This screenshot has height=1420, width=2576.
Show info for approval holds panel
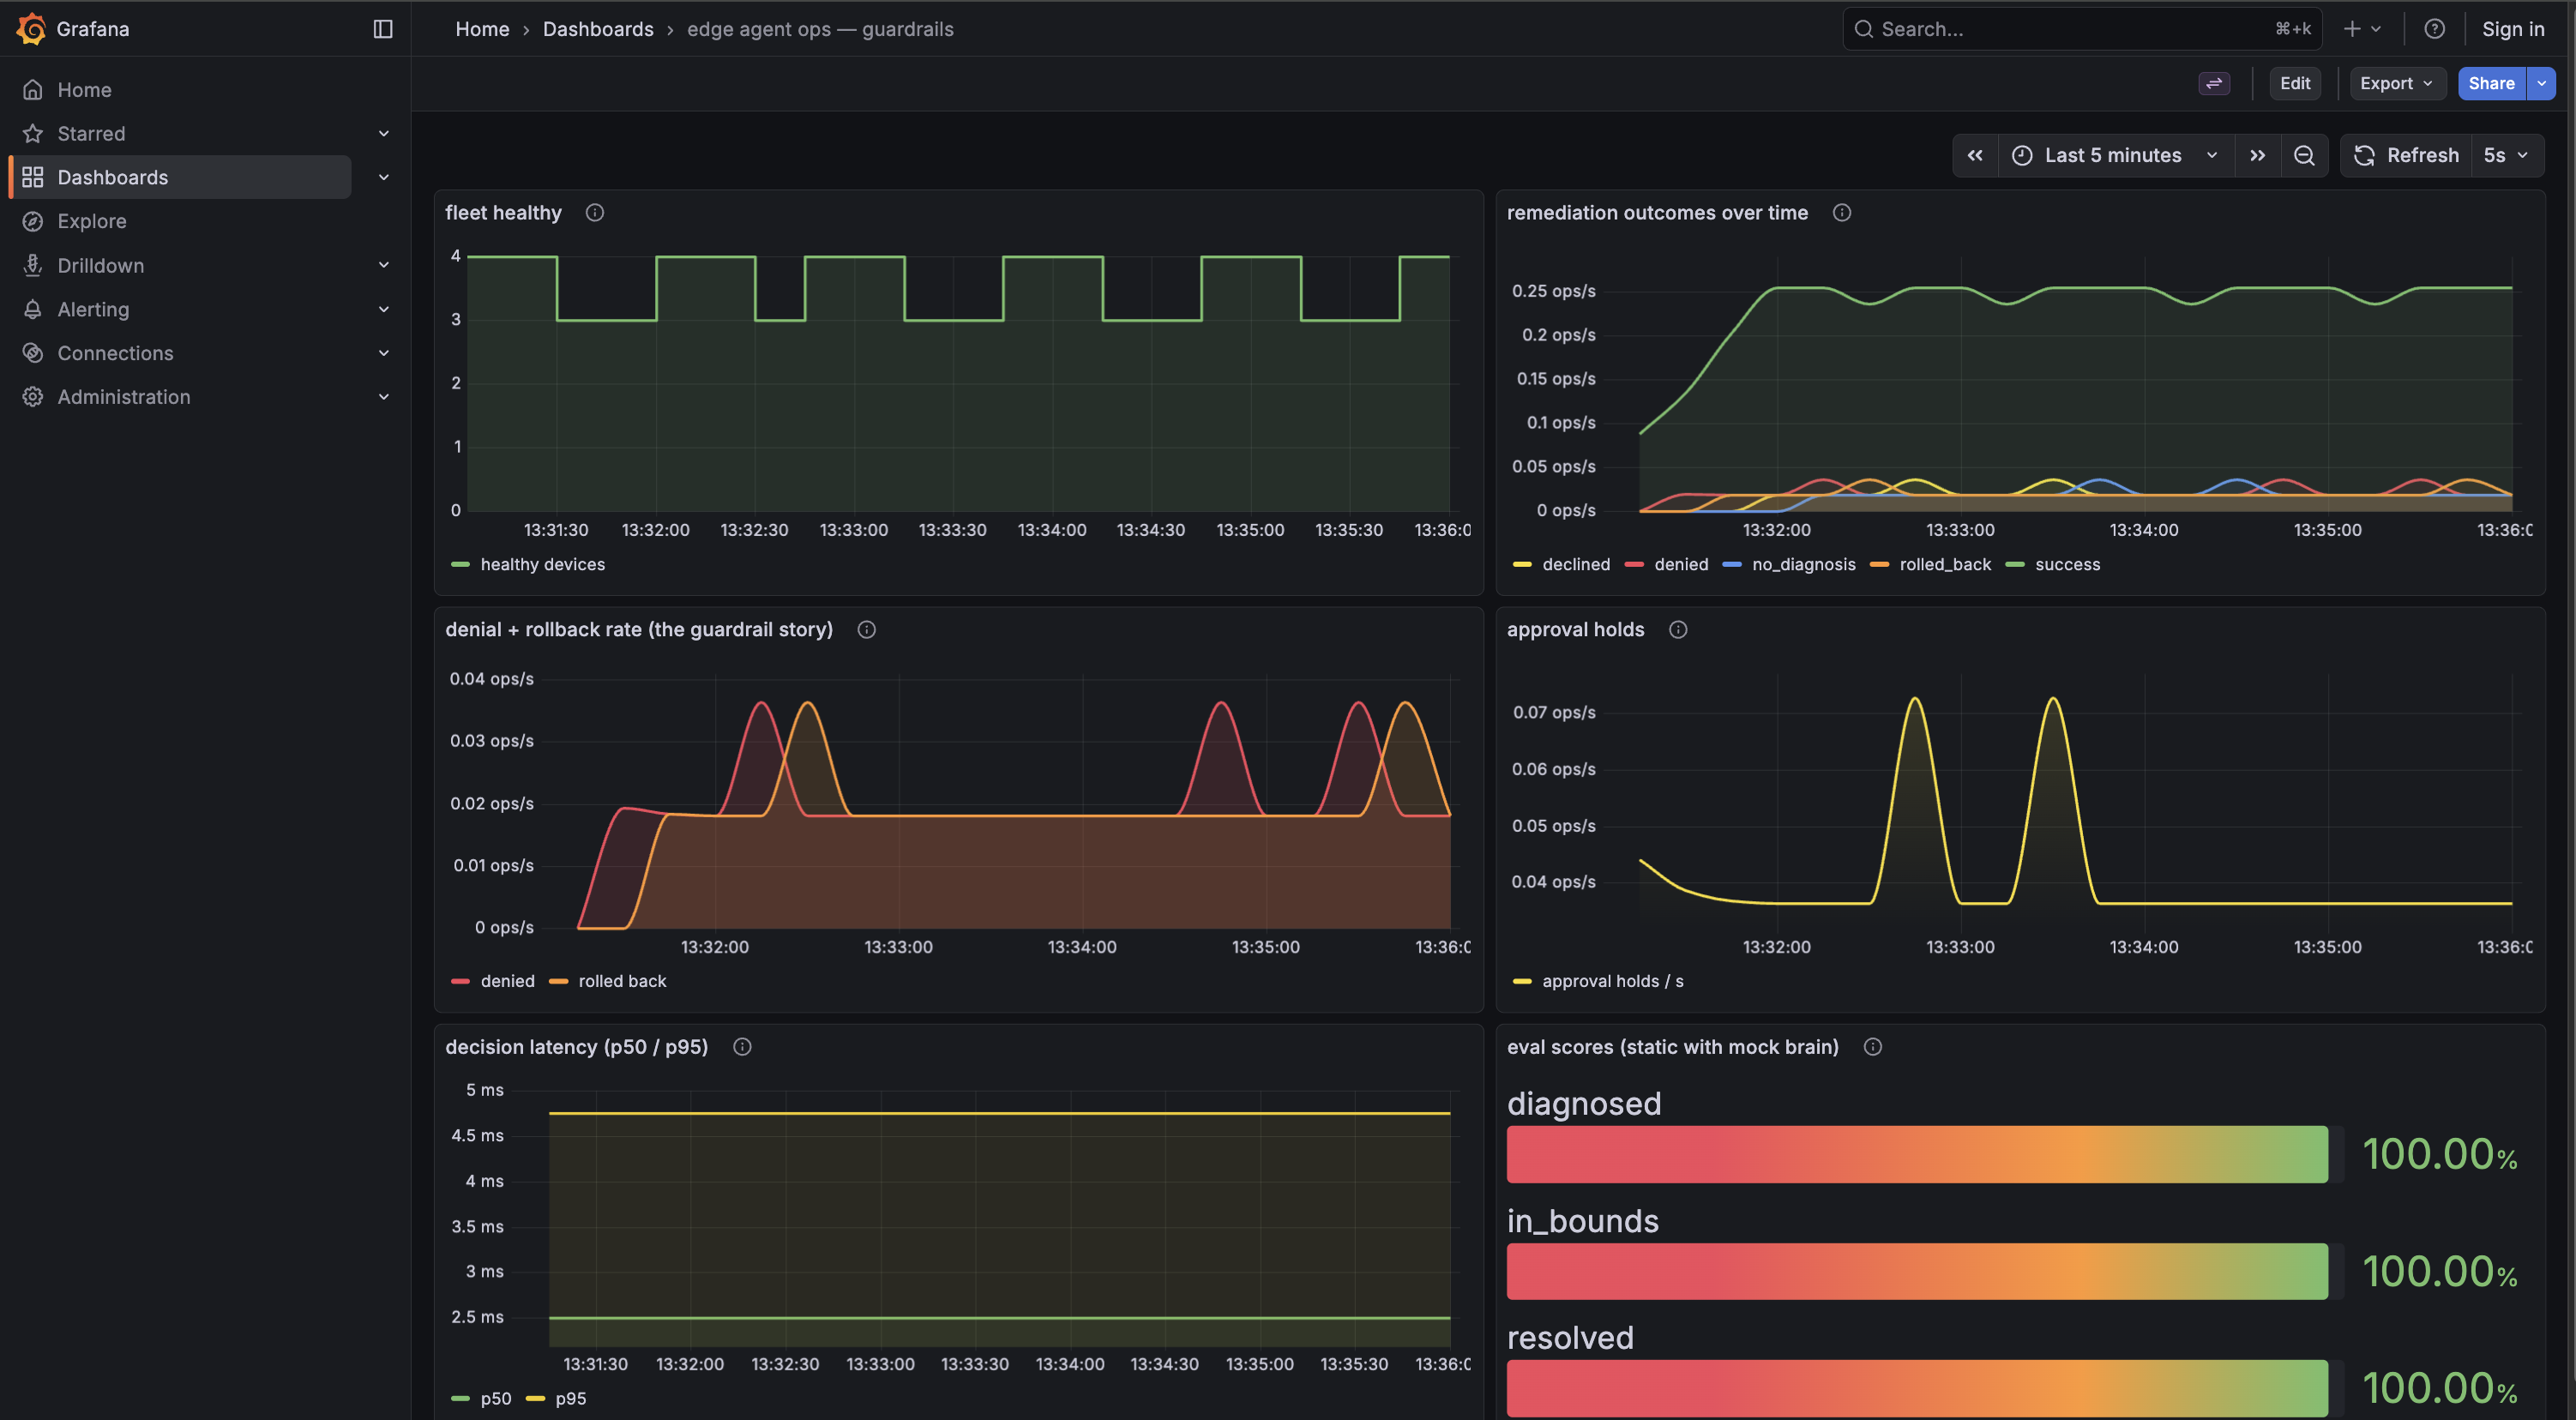(x=1678, y=630)
